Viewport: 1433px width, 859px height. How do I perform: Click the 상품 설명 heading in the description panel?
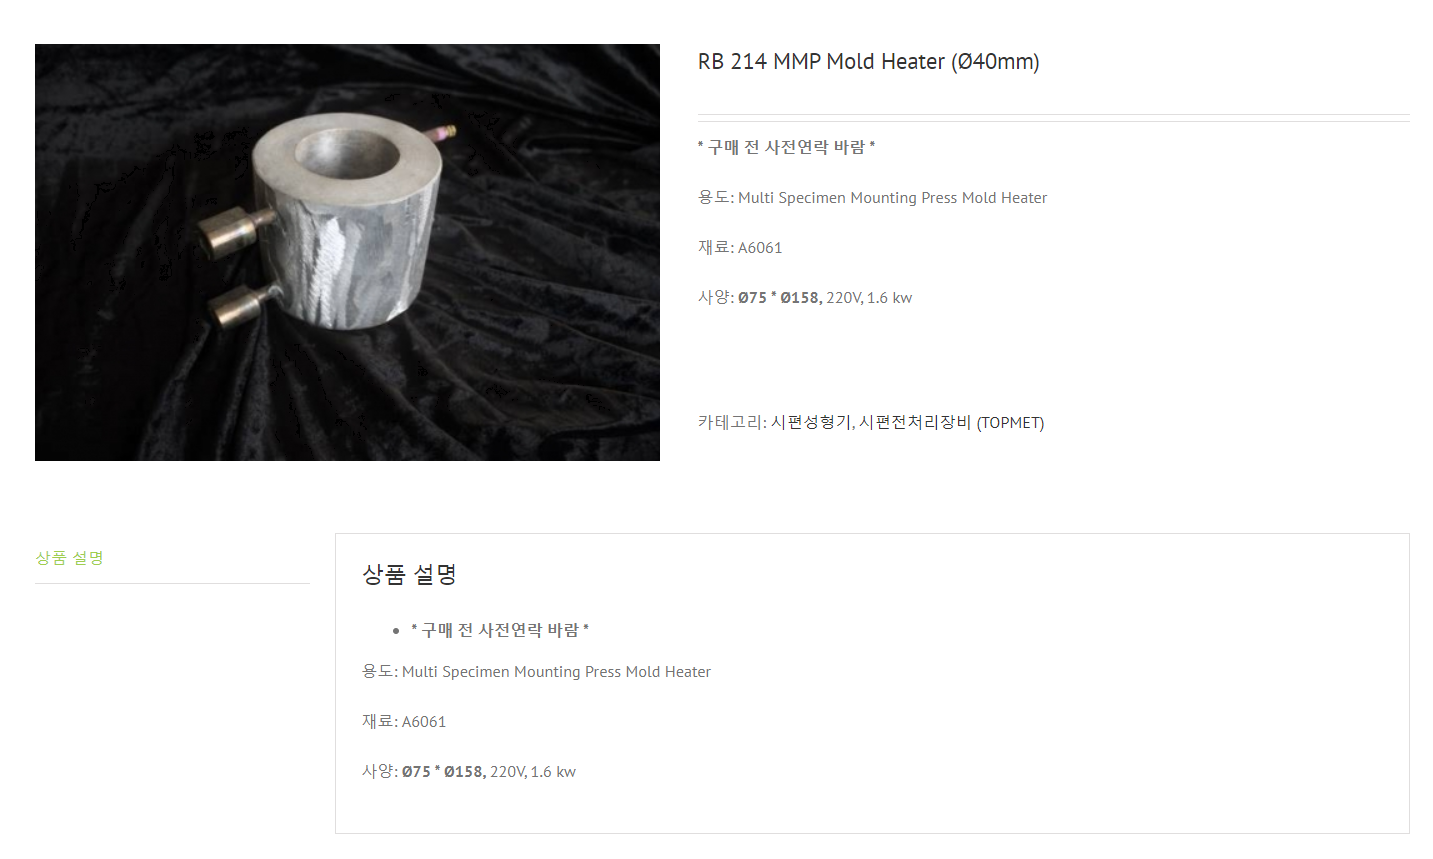[x=409, y=574]
